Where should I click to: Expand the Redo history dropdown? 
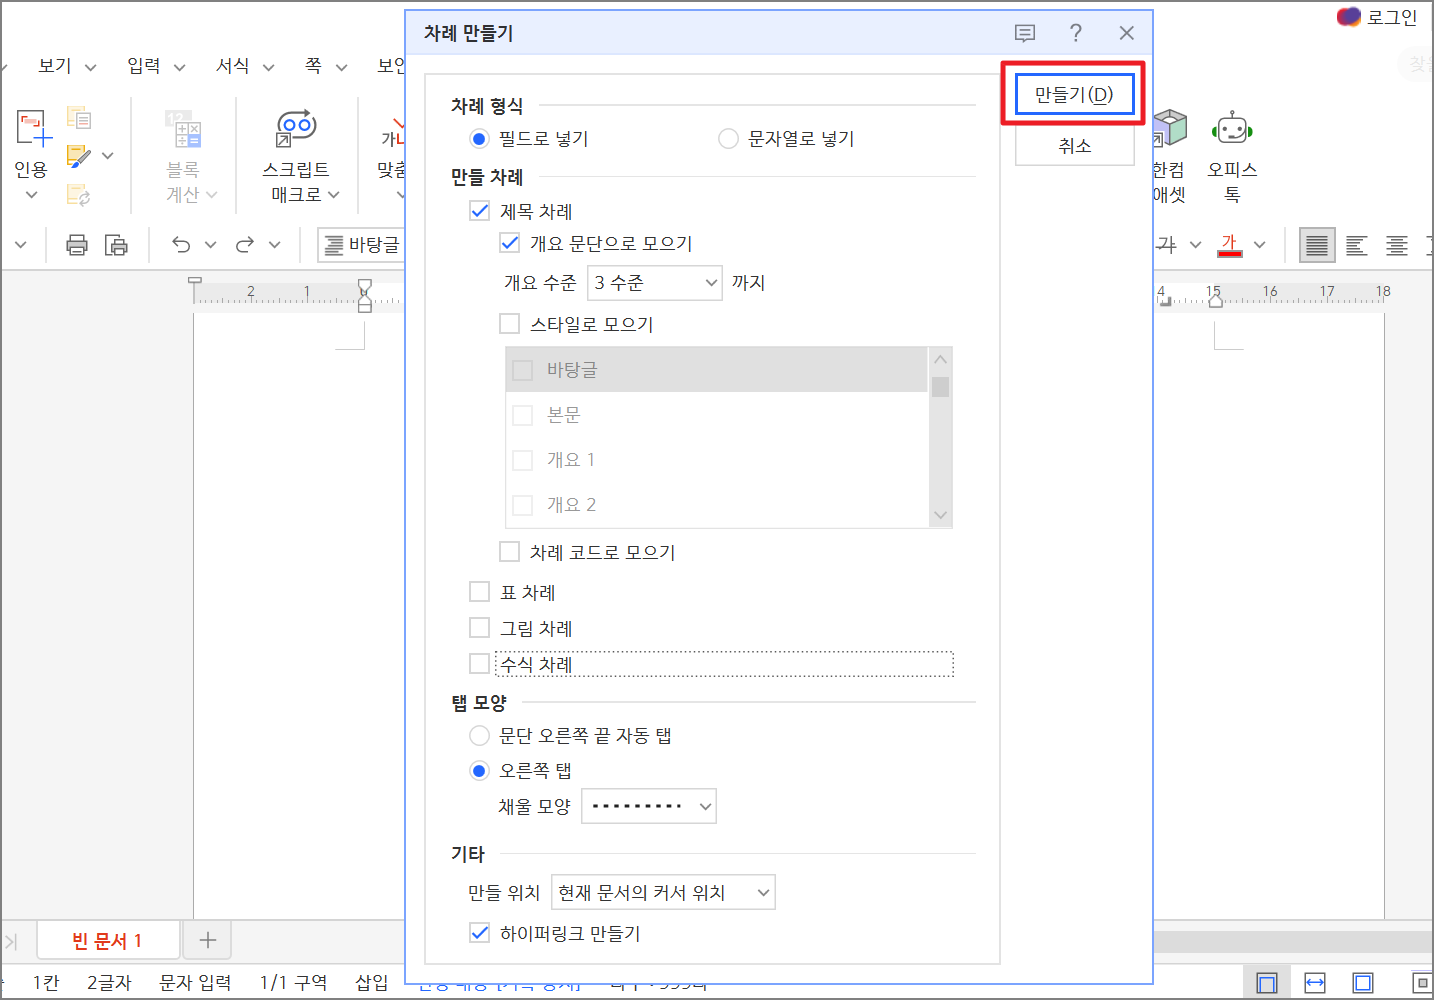click(x=274, y=244)
